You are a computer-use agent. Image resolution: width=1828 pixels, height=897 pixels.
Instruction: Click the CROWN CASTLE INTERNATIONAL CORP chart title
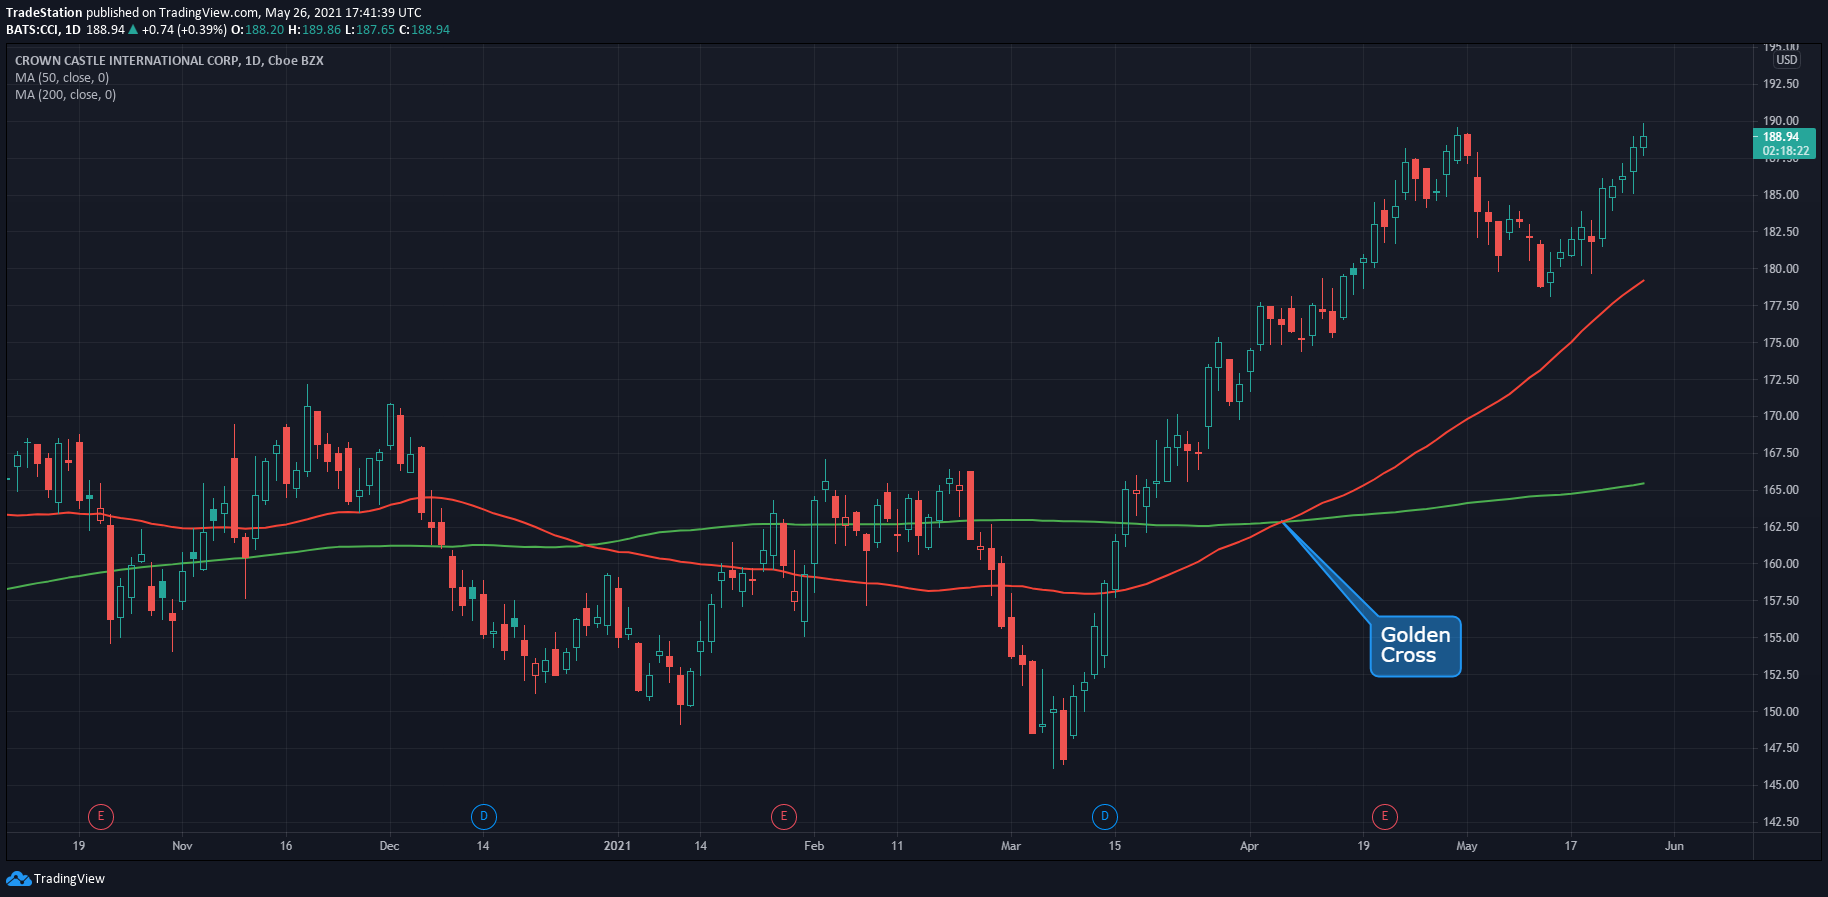[169, 60]
